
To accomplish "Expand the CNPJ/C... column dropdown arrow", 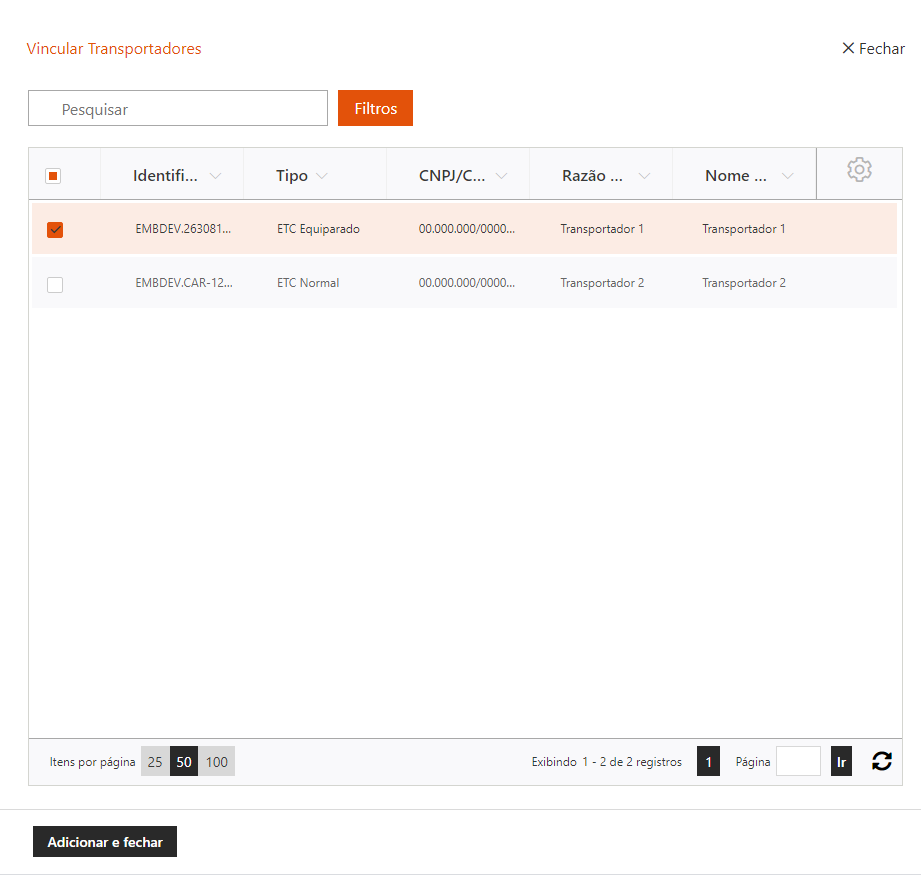I will point(501,177).
